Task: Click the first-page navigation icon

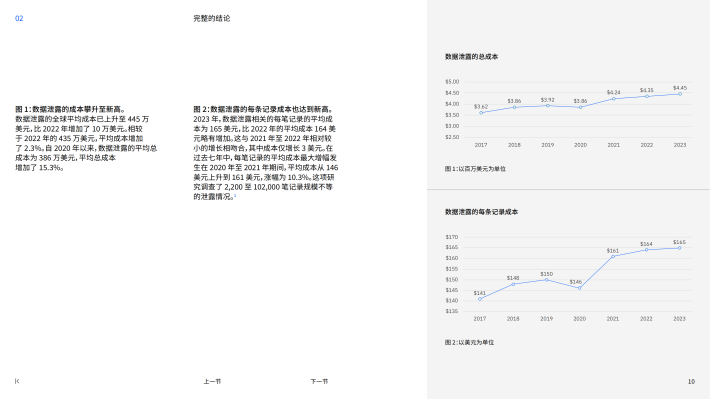Action: pos(17,381)
